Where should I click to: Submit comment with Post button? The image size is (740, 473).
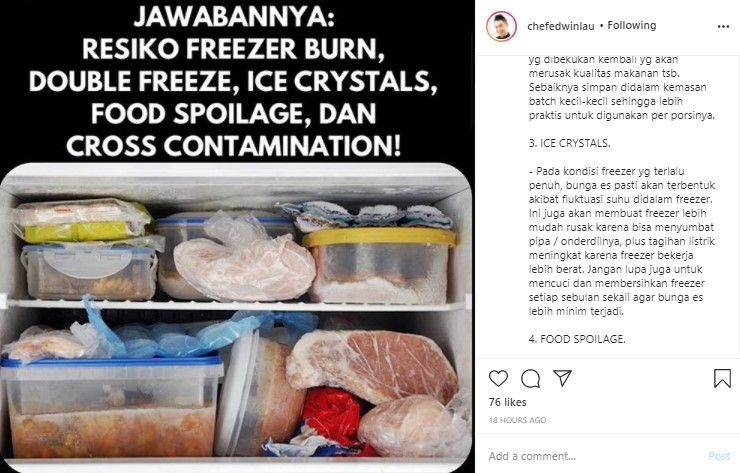point(719,456)
